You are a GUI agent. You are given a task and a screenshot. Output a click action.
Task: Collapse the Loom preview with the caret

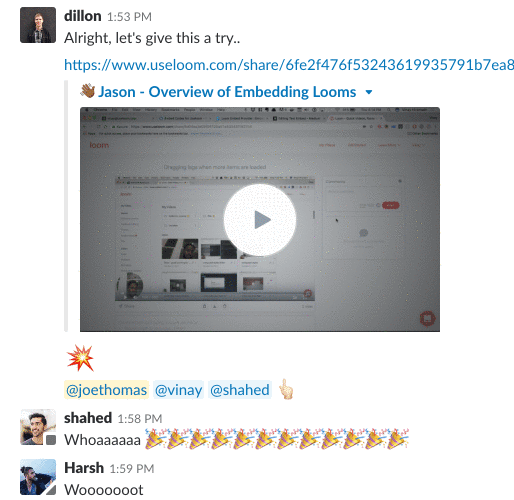(369, 92)
